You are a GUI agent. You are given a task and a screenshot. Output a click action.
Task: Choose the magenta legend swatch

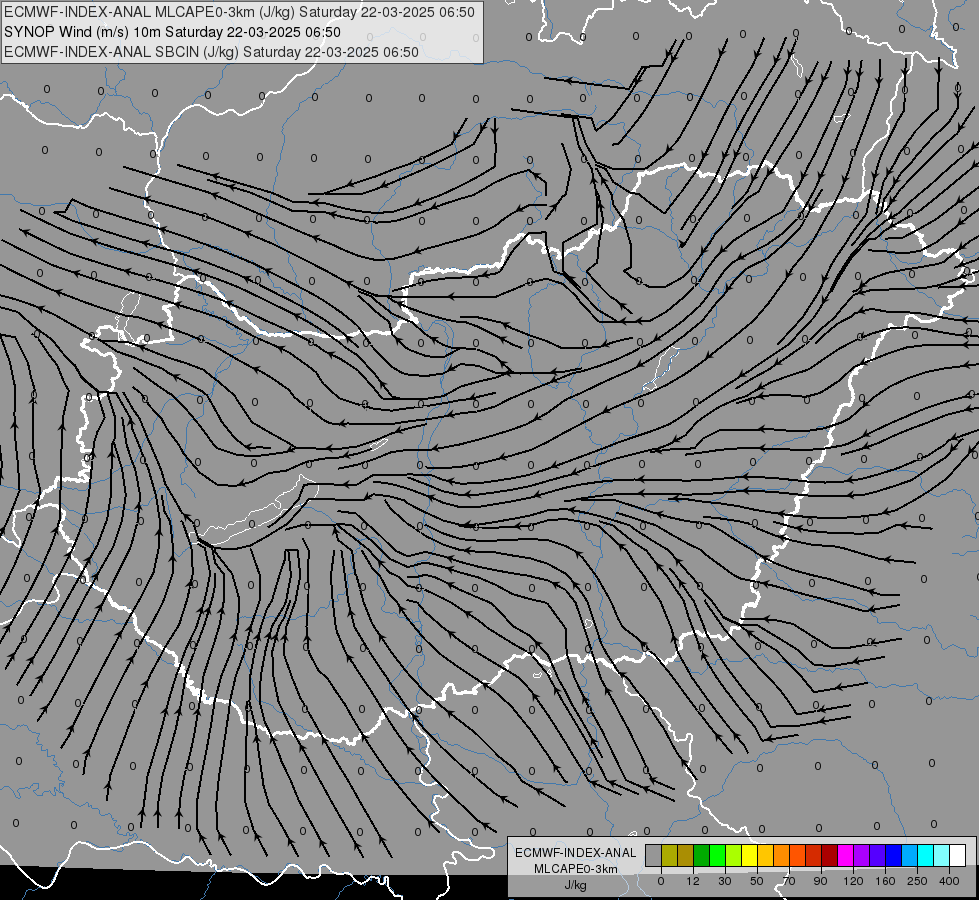(x=845, y=855)
